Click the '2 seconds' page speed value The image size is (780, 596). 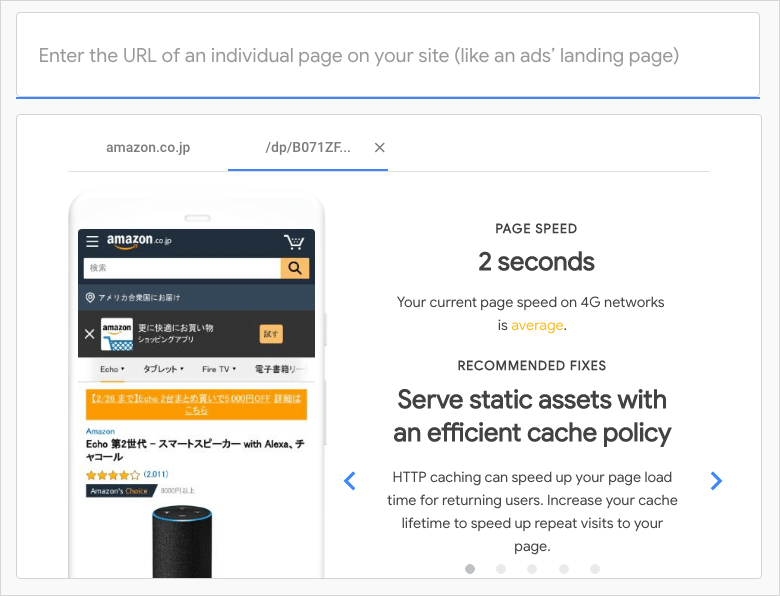(536, 262)
